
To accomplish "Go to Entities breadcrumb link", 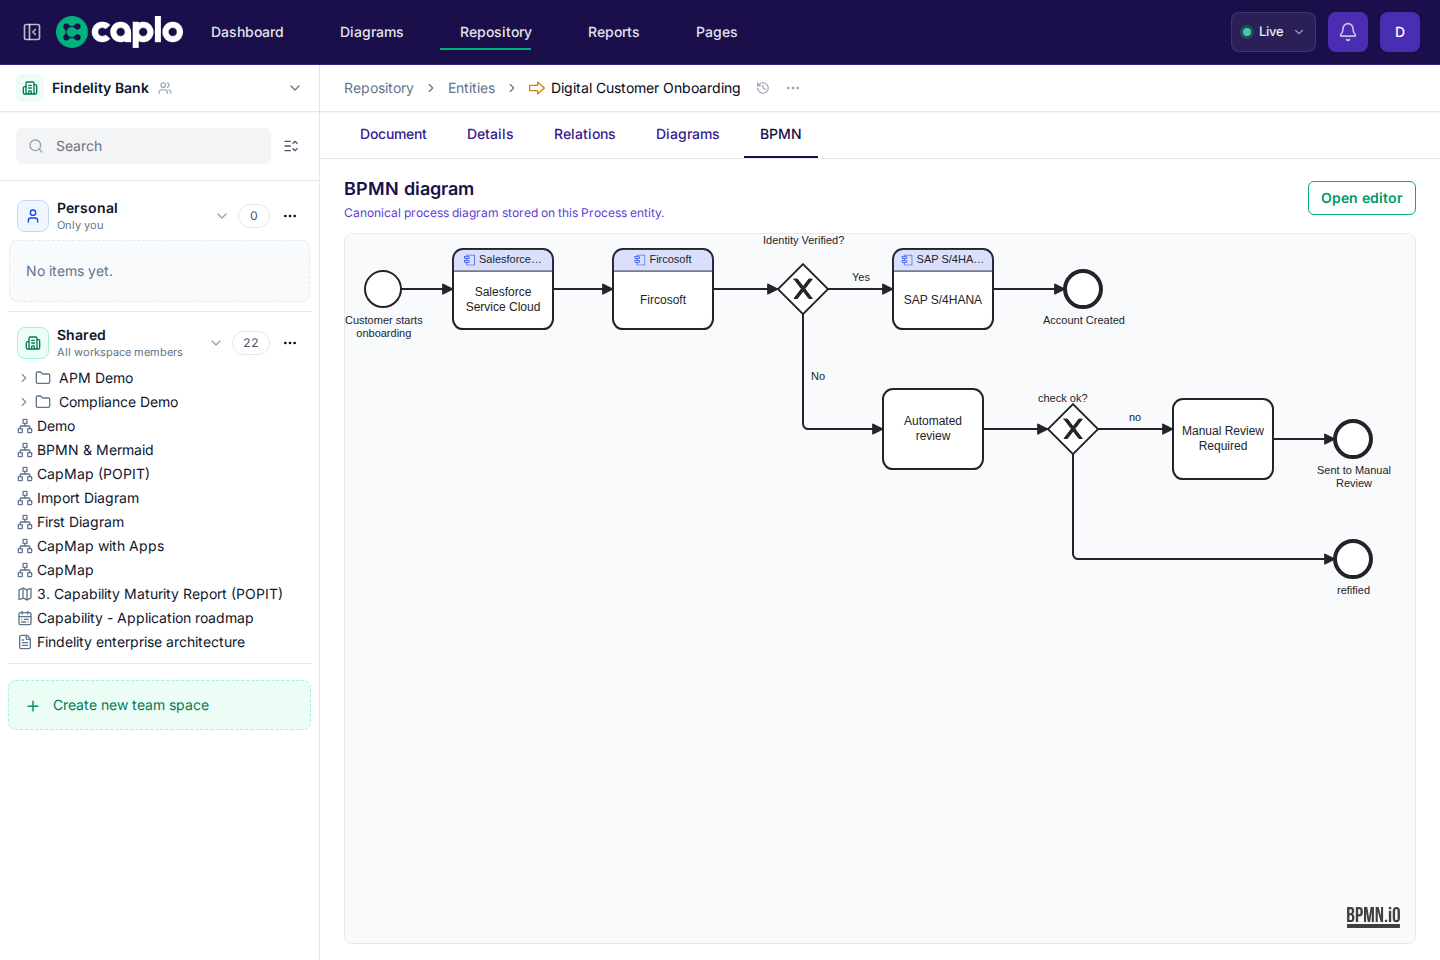I will pyautogui.click(x=472, y=88).
